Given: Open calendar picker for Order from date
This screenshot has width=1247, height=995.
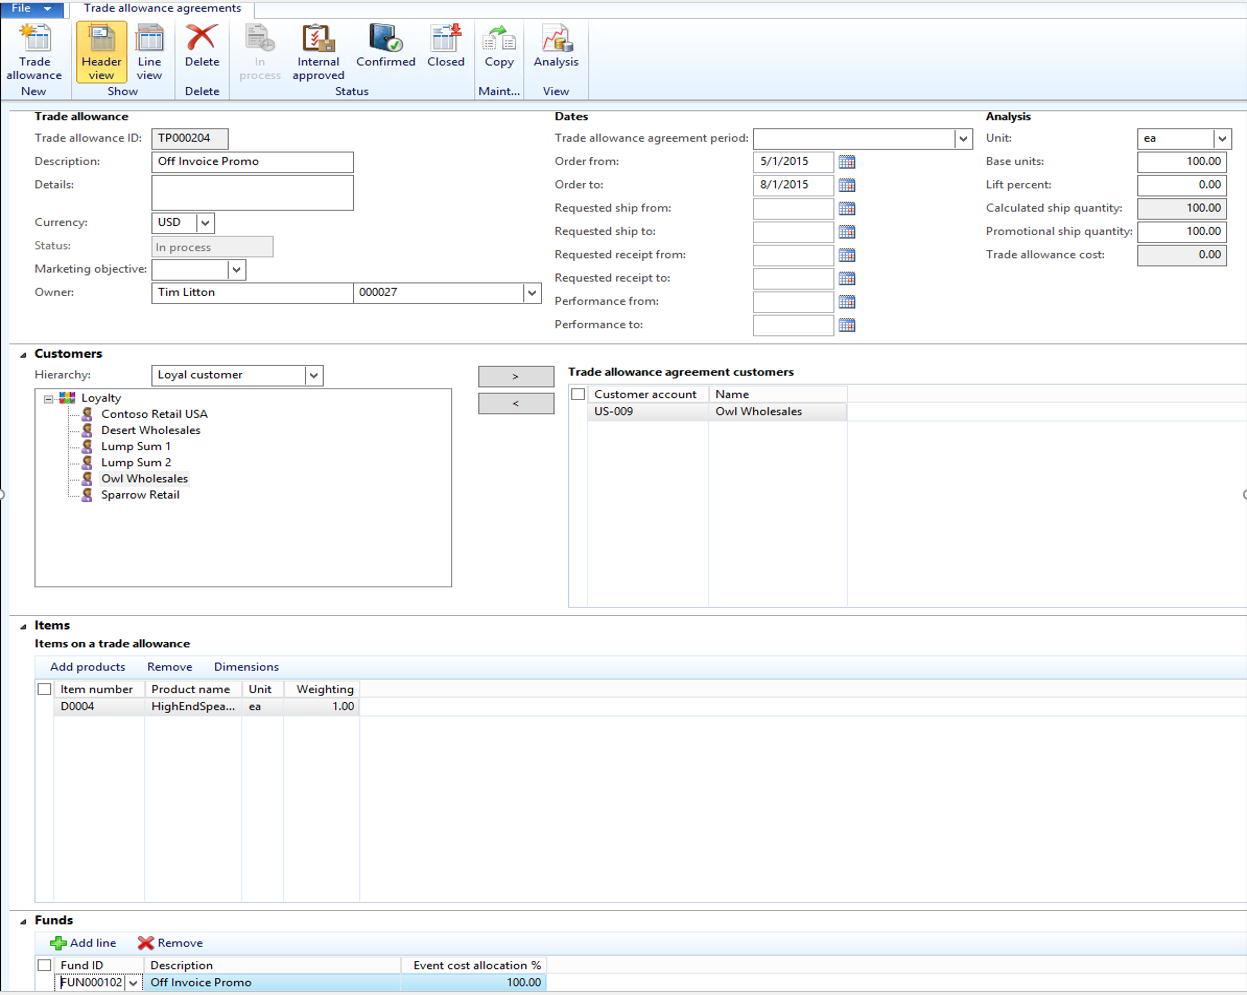Looking at the screenshot, I should [x=847, y=162].
